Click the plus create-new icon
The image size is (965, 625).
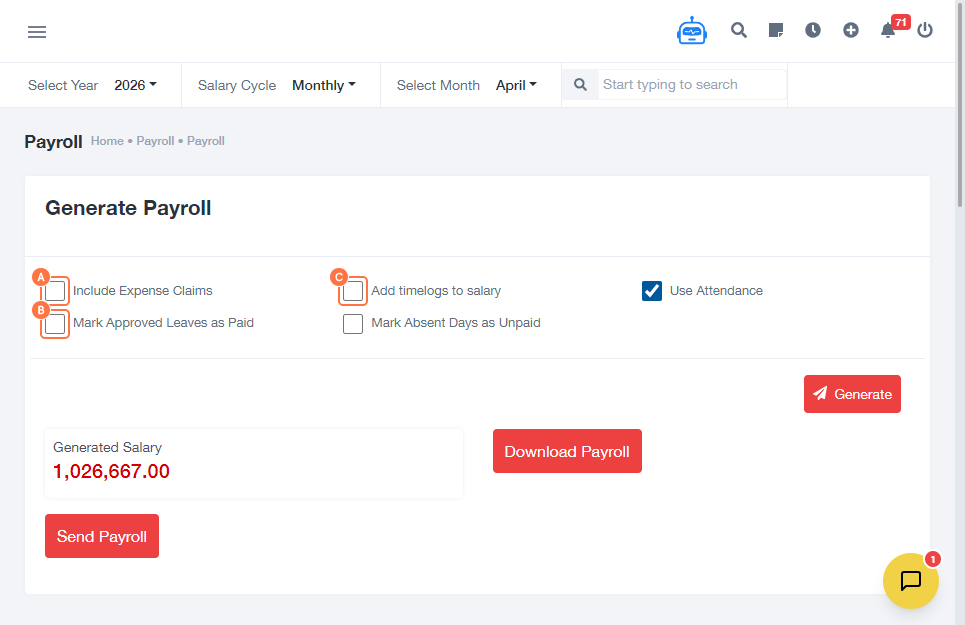coord(851,30)
